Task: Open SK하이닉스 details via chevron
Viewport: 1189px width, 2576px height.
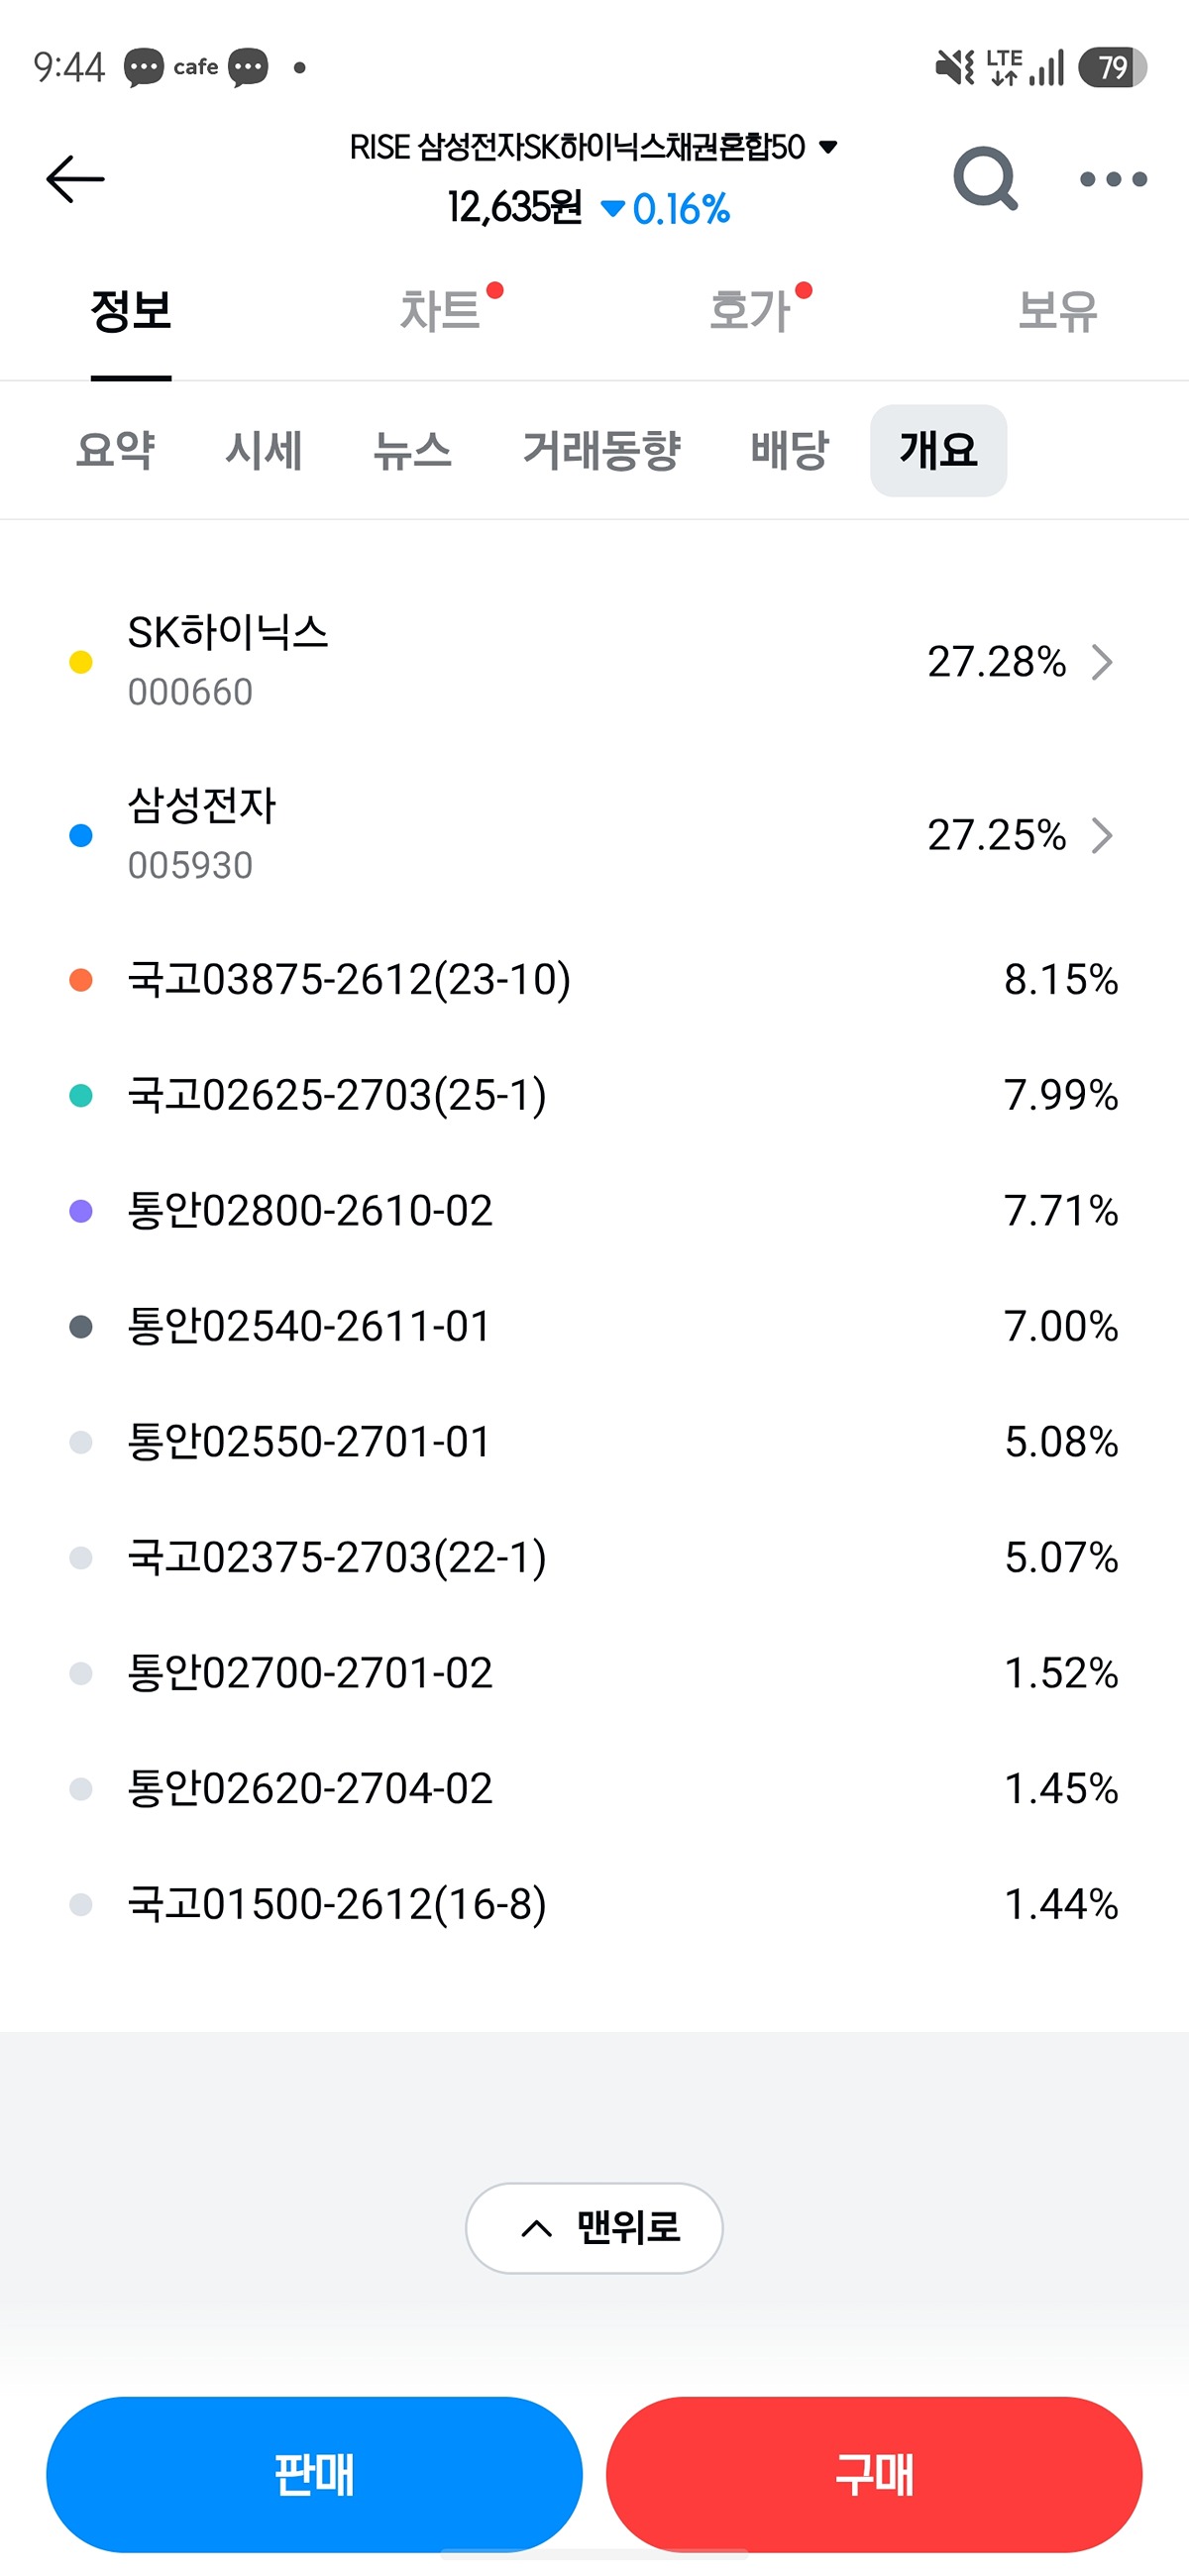Action: coord(1101,662)
